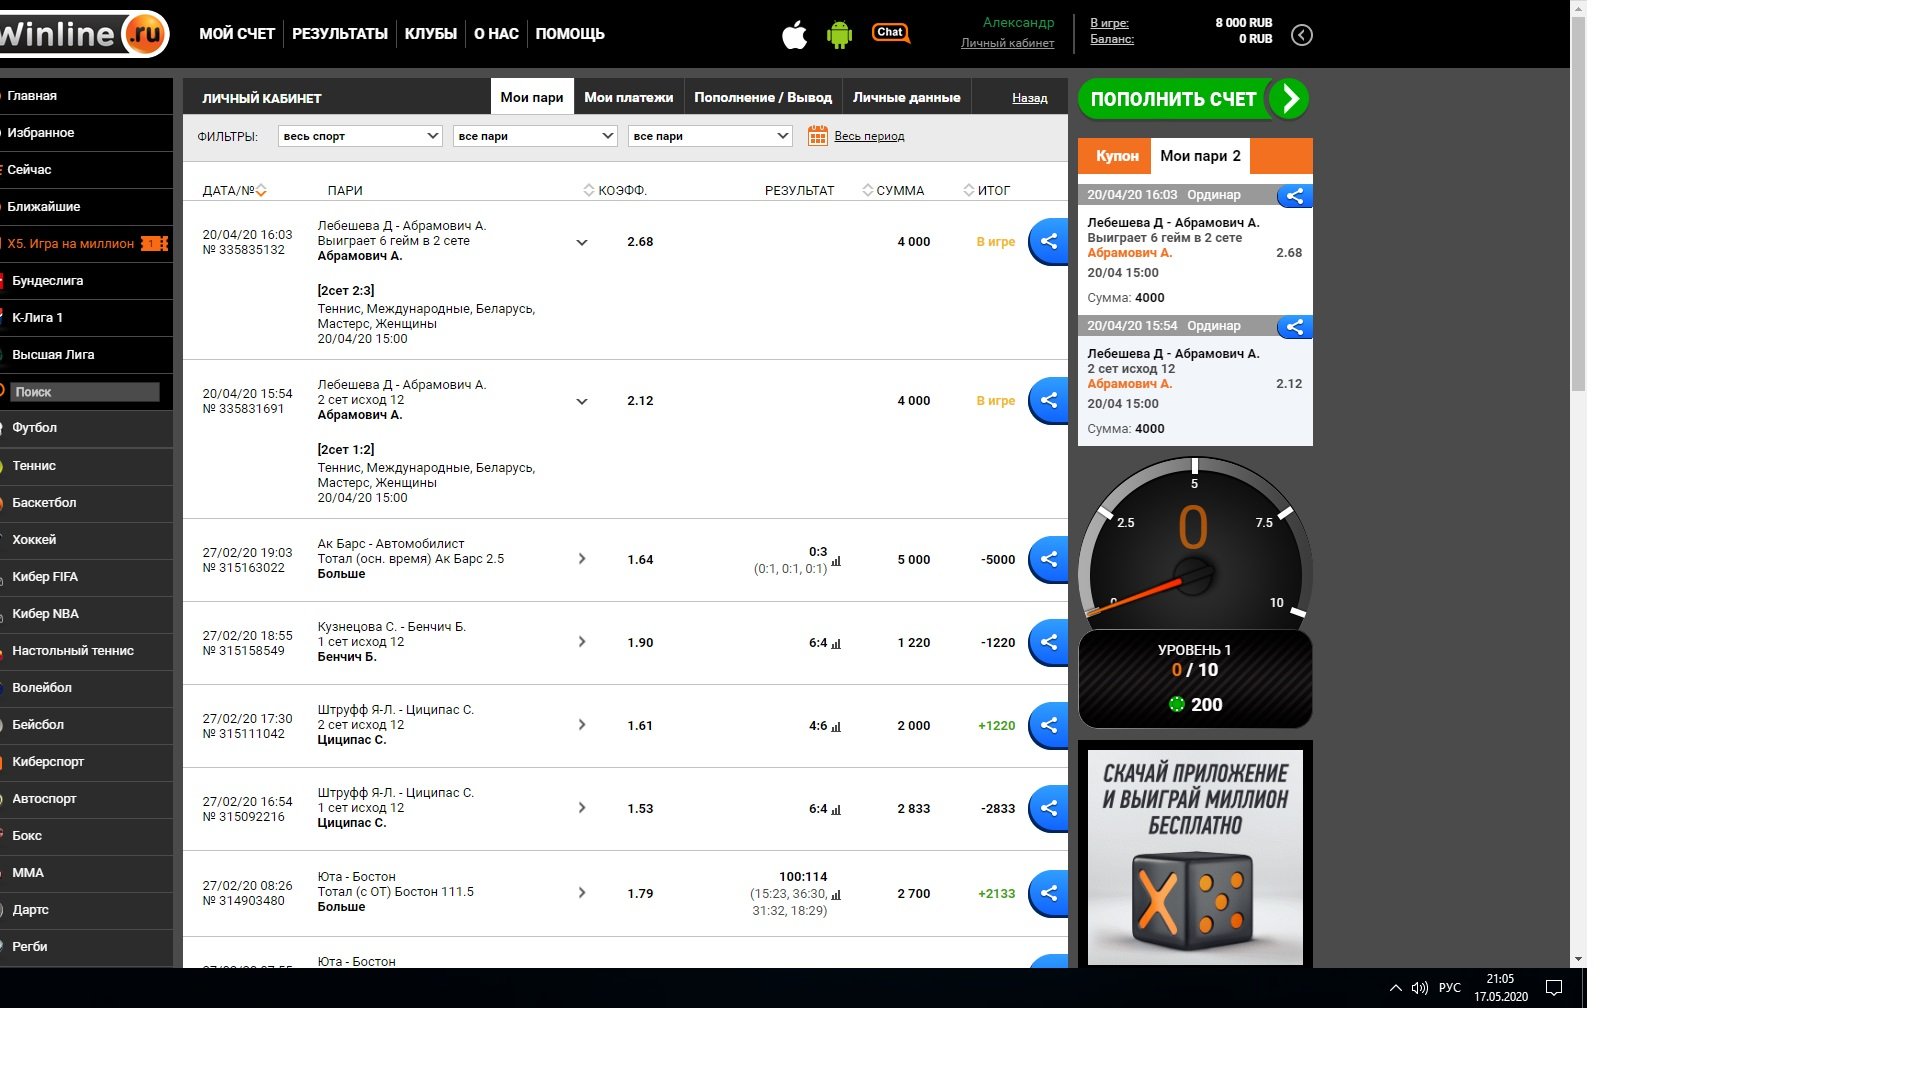Click the Apple iOS app icon
The height and width of the screenshot is (1080, 1920).
(794, 36)
